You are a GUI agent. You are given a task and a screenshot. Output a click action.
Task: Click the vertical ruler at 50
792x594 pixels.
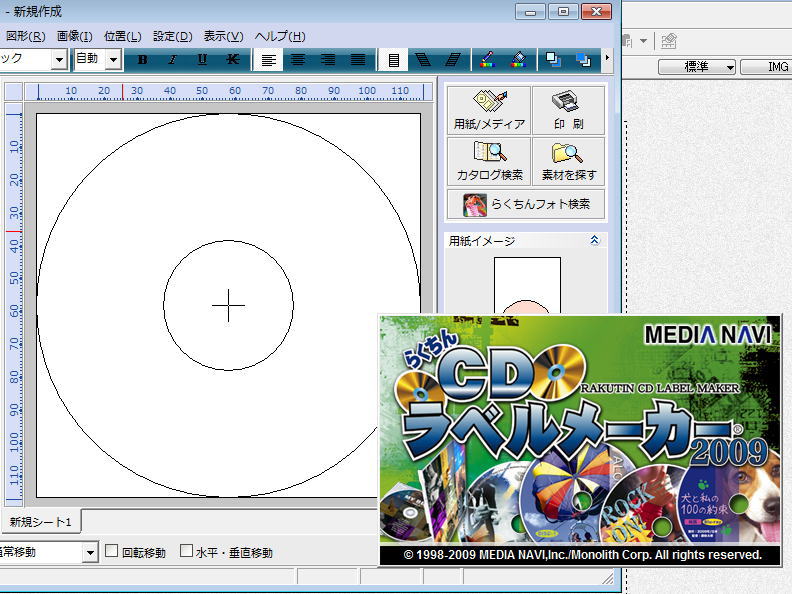(x=14, y=278)
